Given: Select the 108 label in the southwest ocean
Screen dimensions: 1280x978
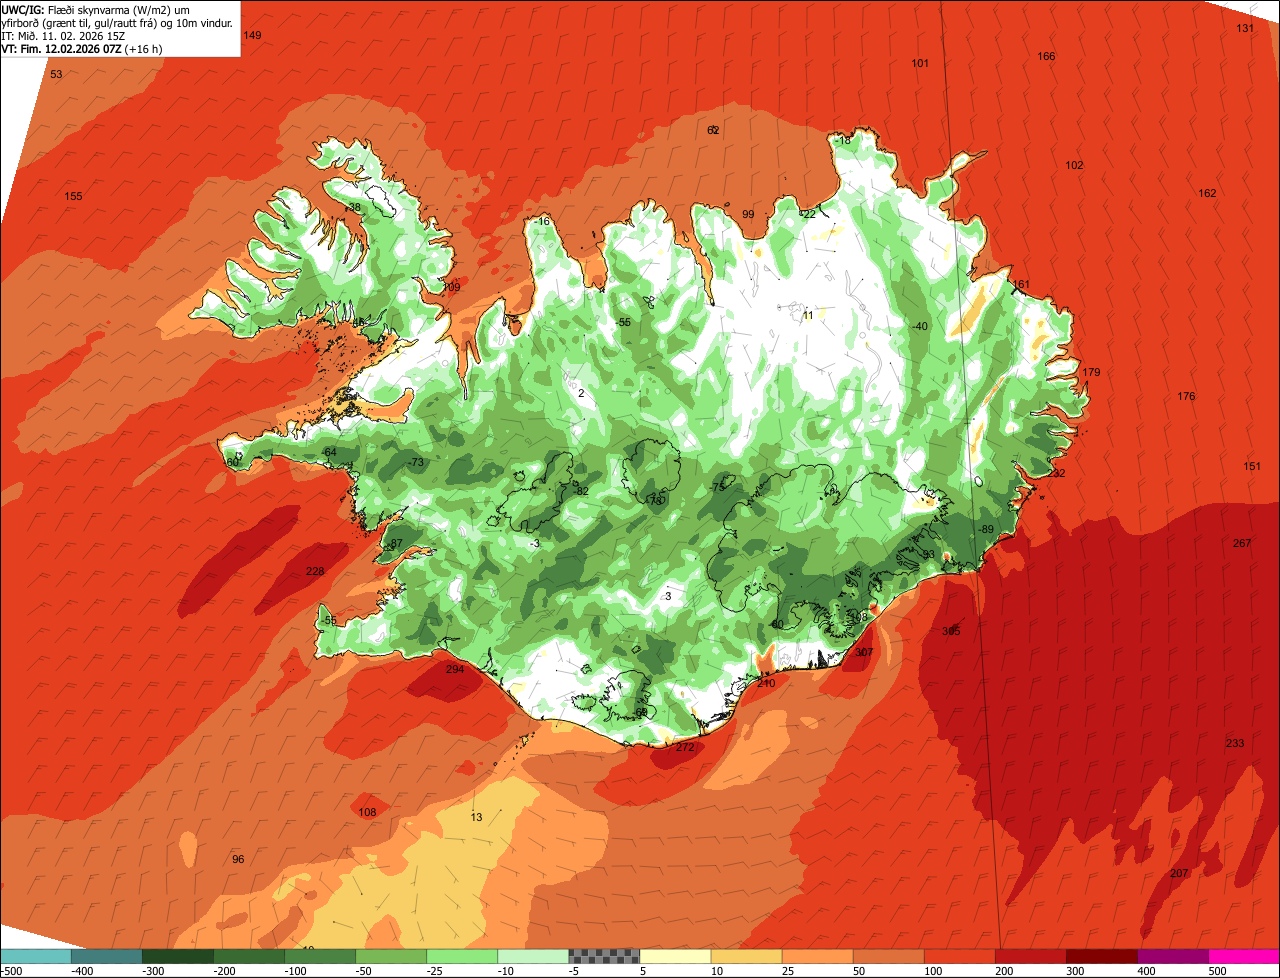Looking at the screenshot, I should pyautogui.click(x=367, y=812).
